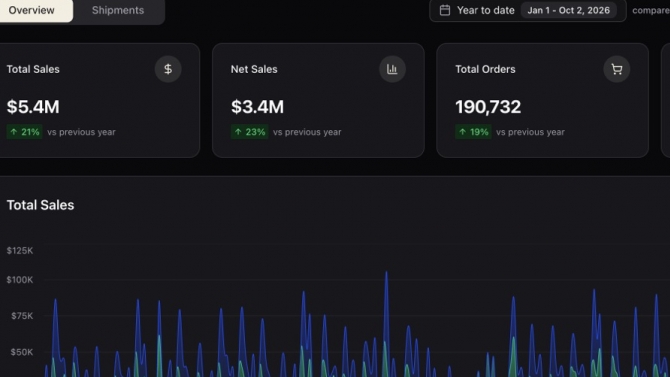Screen dimensions: 670x377
Task: Click the dollar icon on Total Sales card
Action: point(168,69)
